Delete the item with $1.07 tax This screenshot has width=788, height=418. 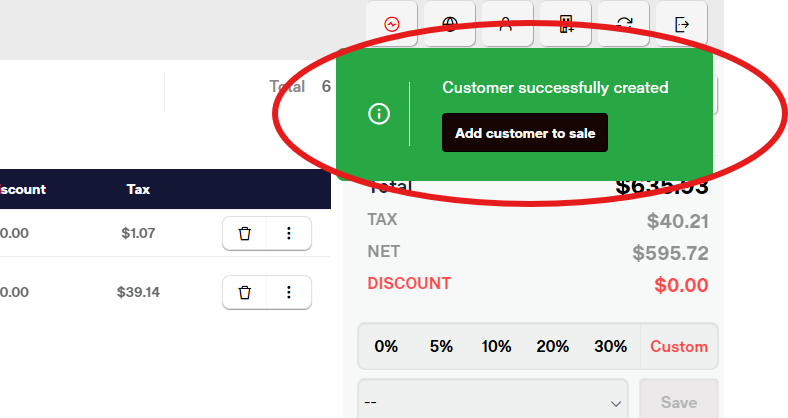pos(244,233)
